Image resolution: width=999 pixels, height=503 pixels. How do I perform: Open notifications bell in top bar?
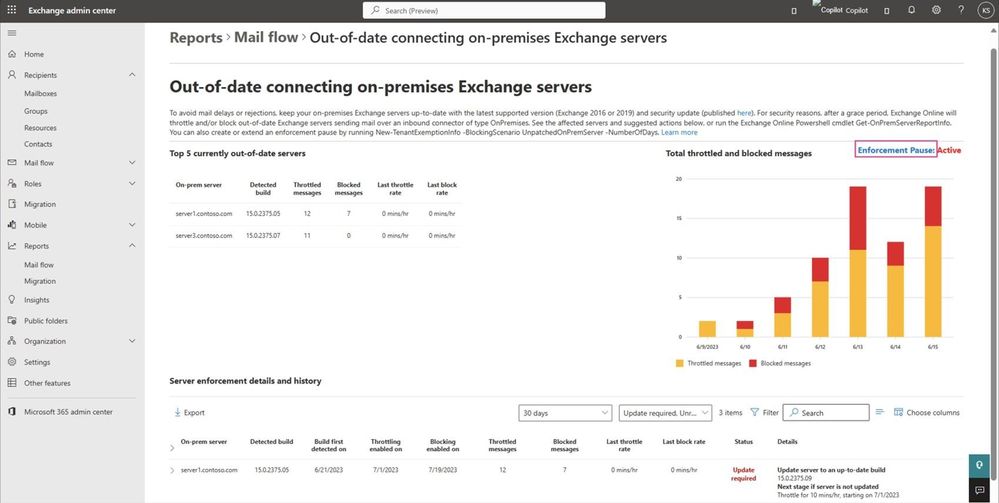pos(912,10)
